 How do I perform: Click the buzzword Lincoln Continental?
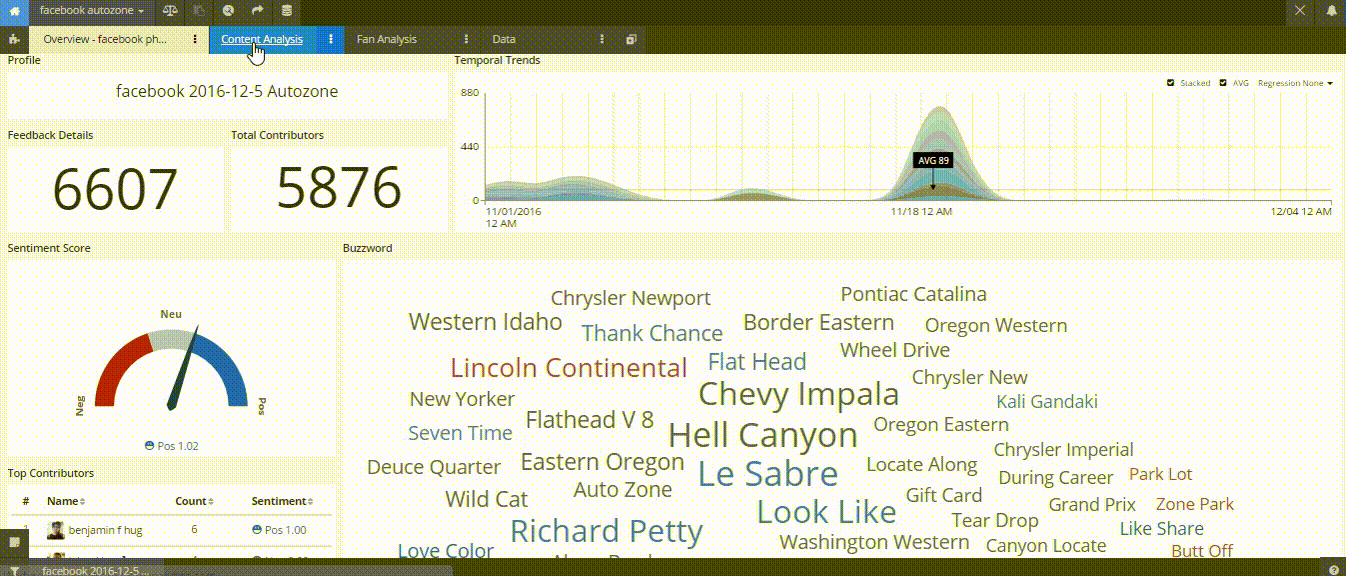(569, 368)
